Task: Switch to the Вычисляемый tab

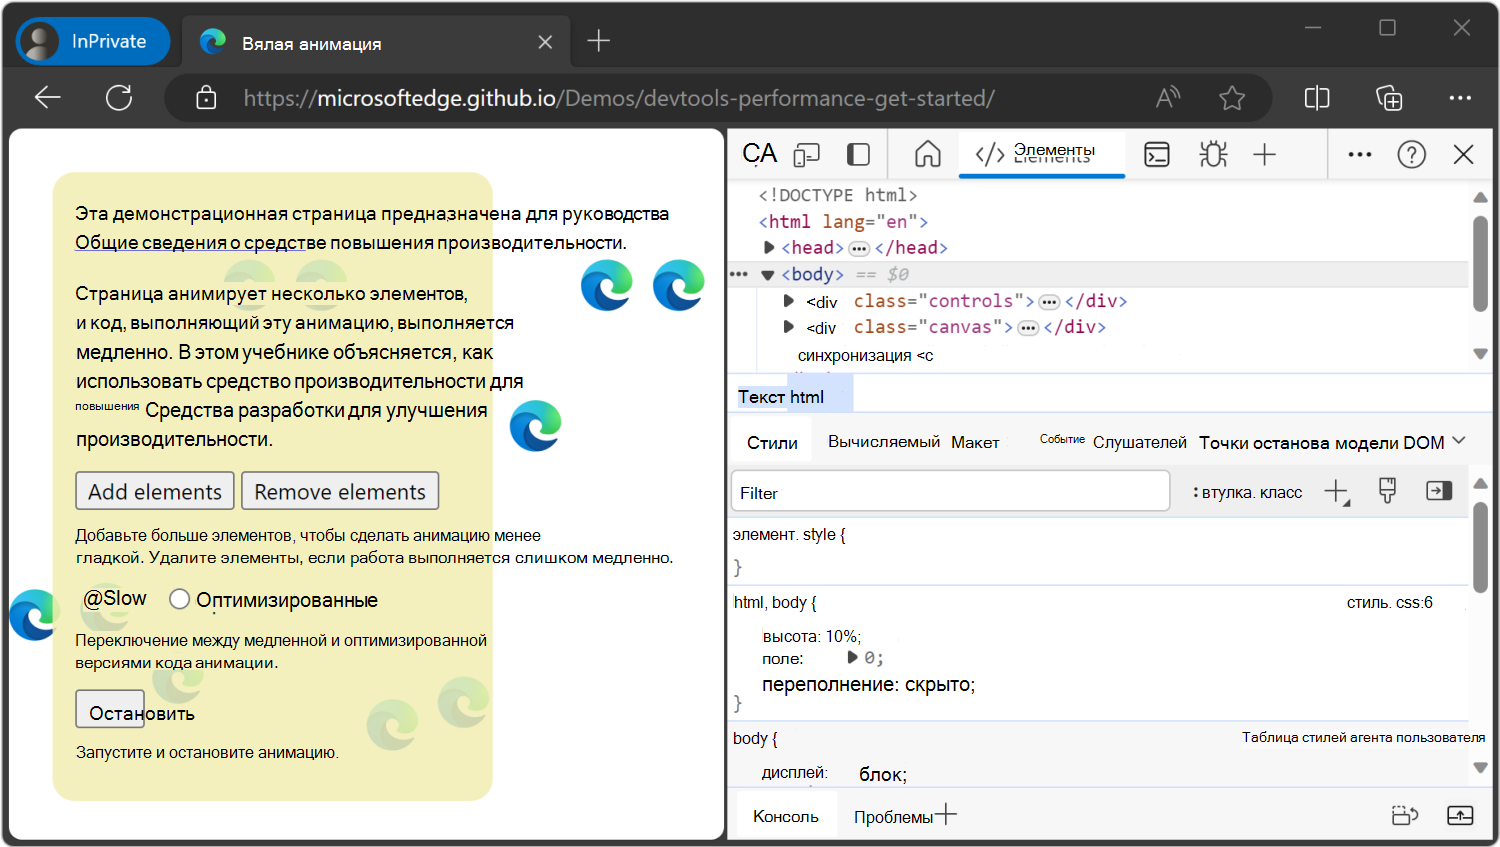Action: (x=883, y=441)
